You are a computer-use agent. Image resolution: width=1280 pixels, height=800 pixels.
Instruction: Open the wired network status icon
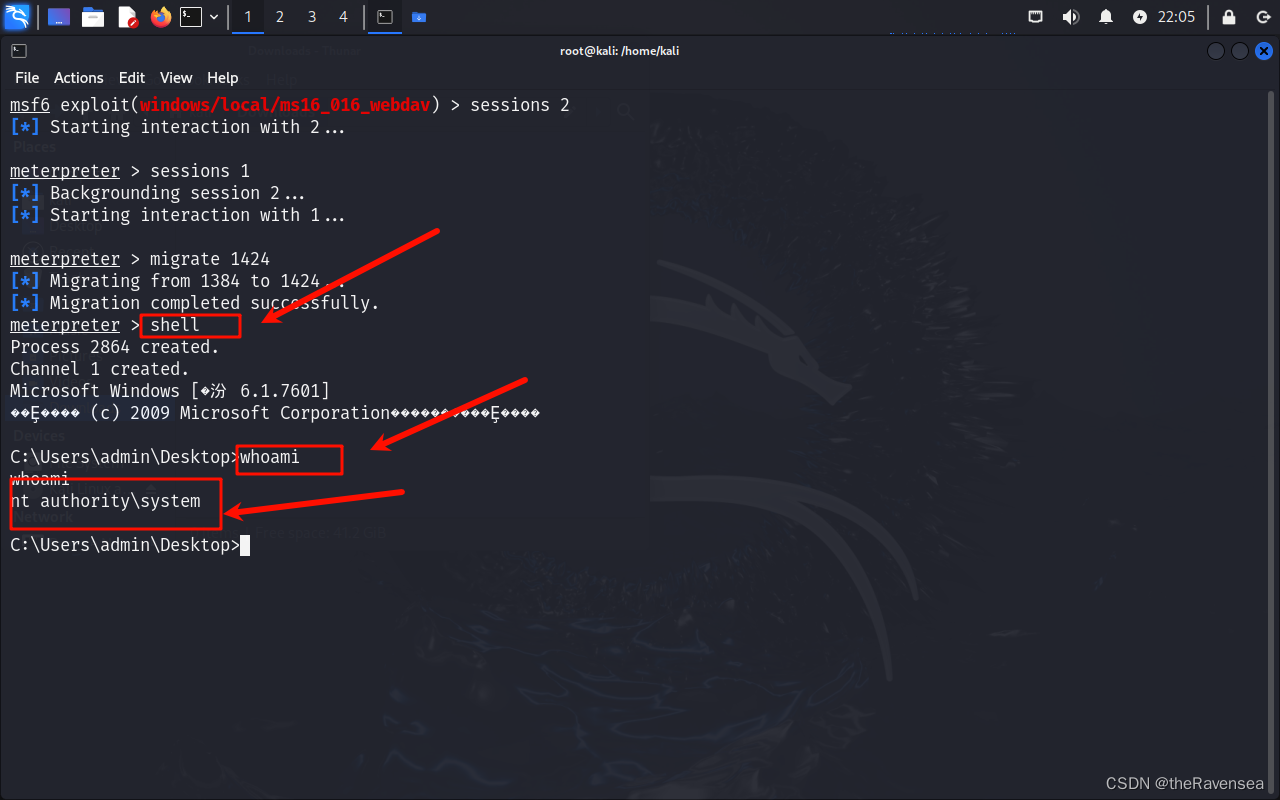coord(1037,17)
